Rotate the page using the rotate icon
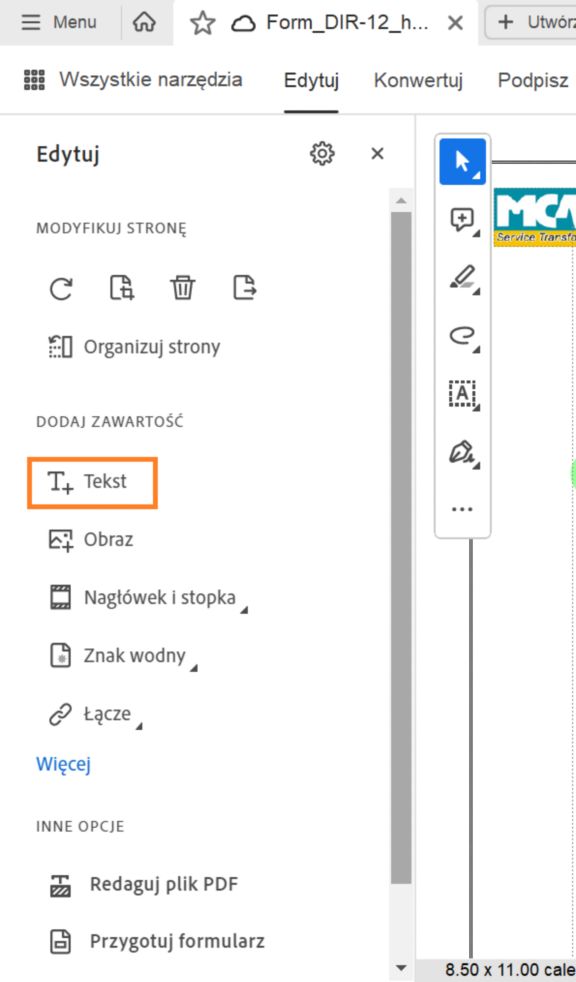576x982 pixels. (x=61, y=289)
